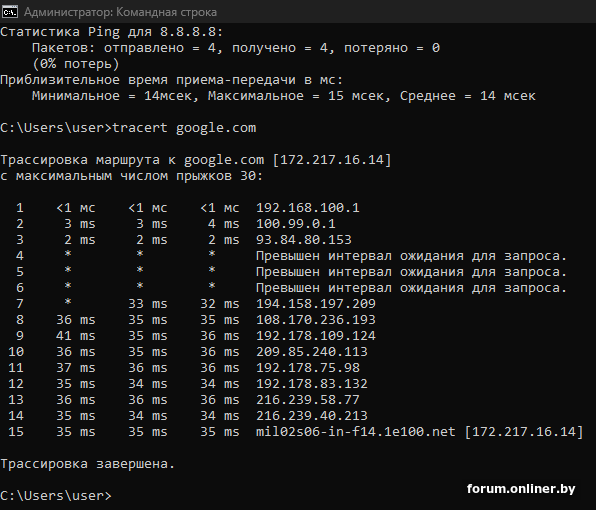Click the IP address 209.85.240.113 in hop 10
This screenshot has height=510, width=596.
(x=312, y=352)
